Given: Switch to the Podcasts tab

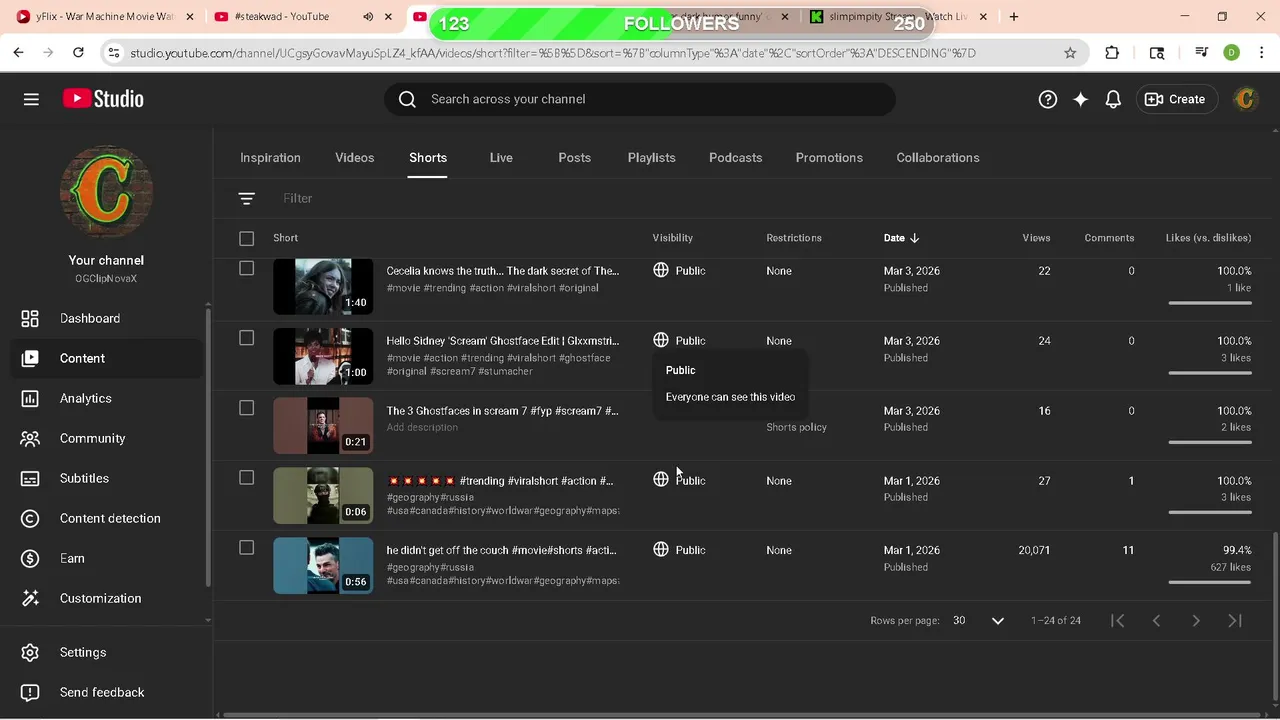Looking at the screenshot, I should tap(735, 158).
